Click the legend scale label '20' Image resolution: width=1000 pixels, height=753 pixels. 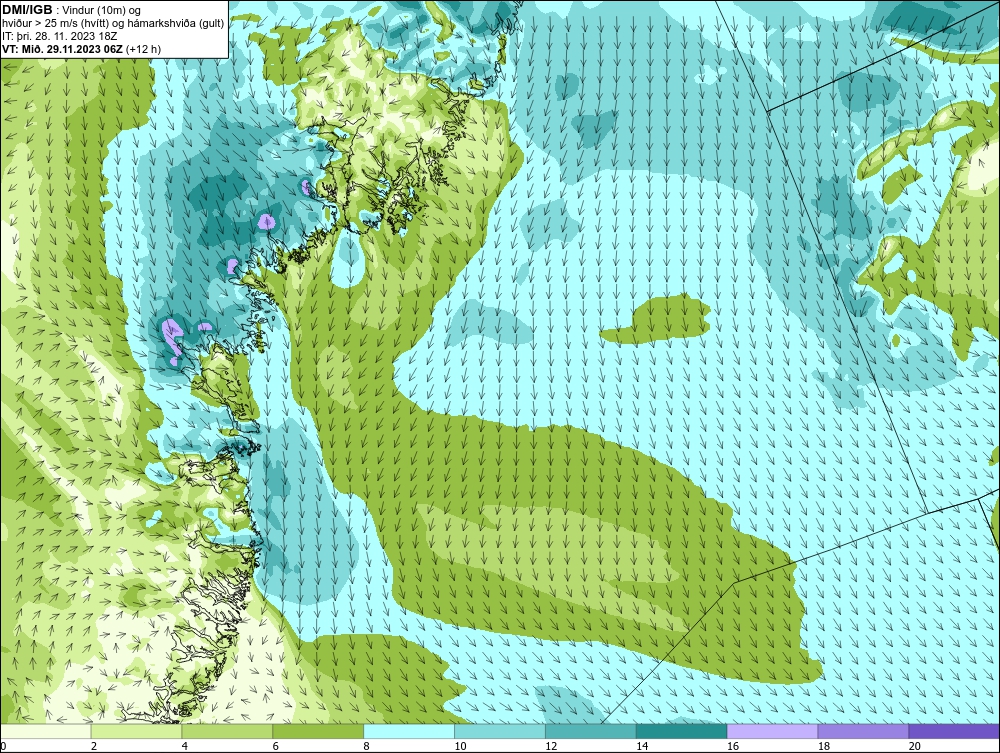click(915, 746)
